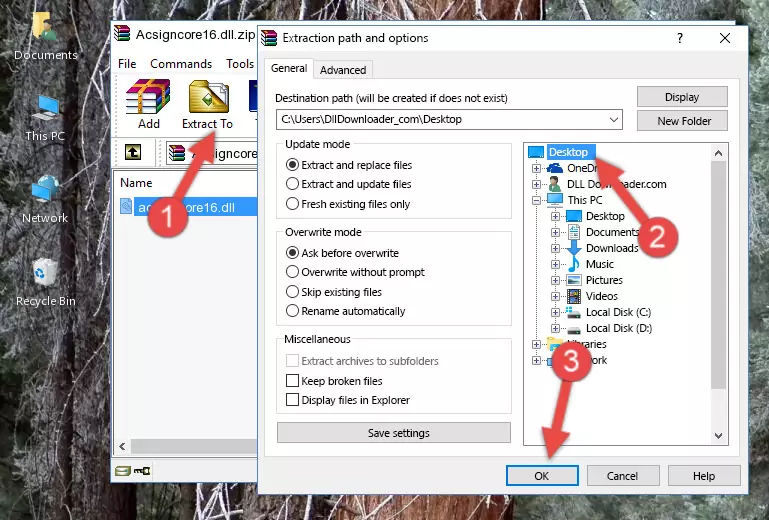Click the Display button

[x=682, y=97]
